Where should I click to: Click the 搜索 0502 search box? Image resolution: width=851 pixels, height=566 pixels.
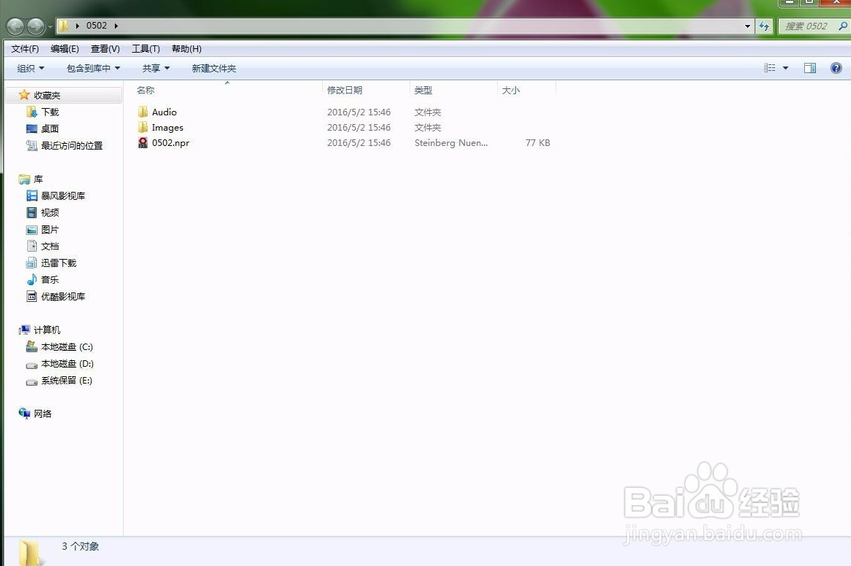806,26
